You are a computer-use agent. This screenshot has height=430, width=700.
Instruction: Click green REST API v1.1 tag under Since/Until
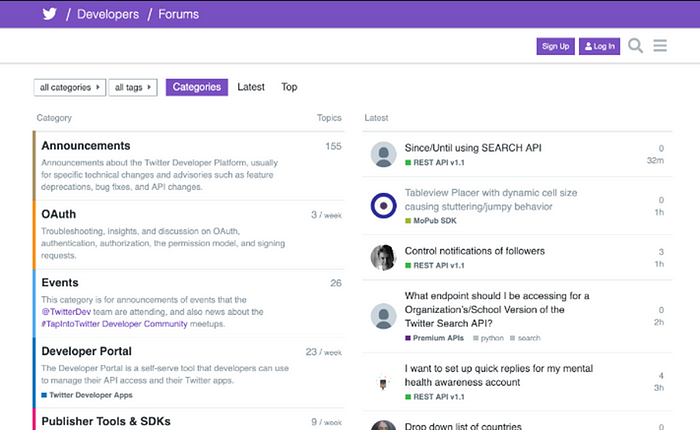tap(435, 163)
